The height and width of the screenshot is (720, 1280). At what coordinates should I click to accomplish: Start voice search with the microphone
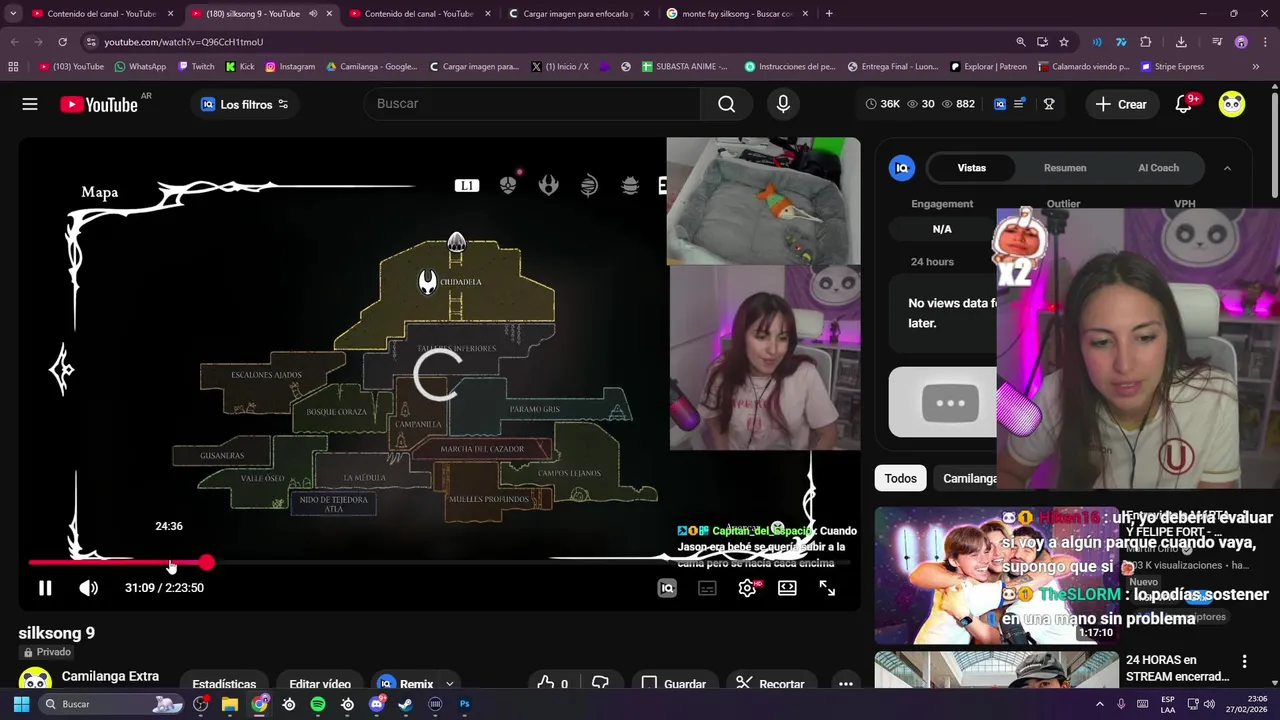783,104
